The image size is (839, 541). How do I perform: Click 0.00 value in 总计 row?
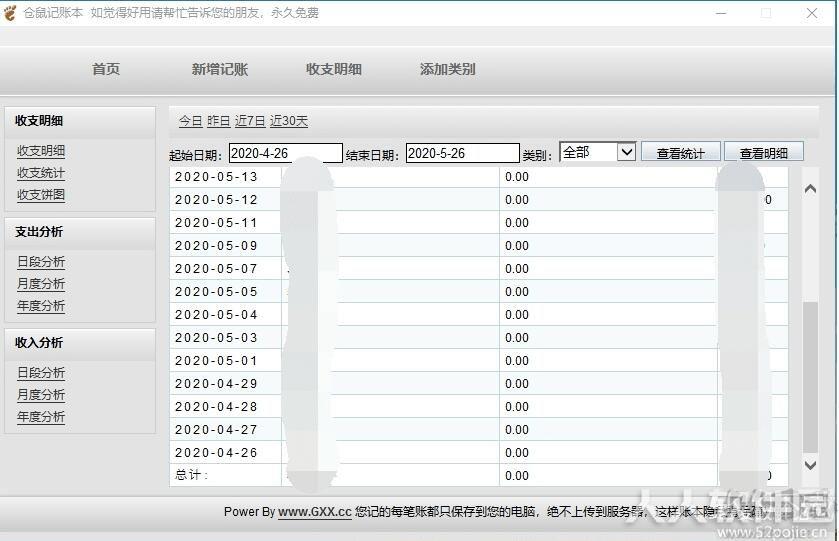point(517,476)
